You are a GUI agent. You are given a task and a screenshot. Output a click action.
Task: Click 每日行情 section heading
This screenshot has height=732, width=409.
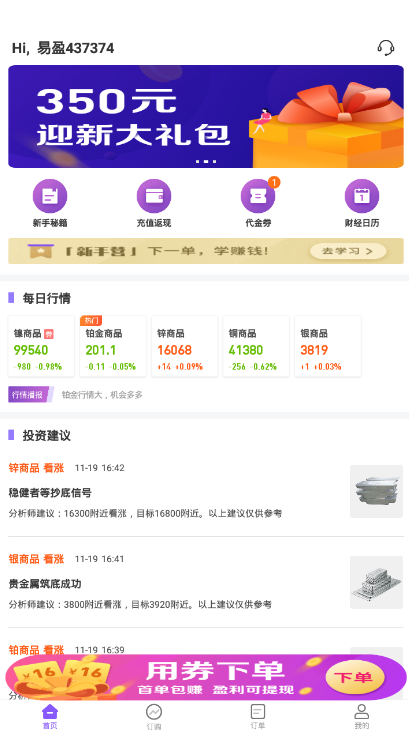tap(47, 298)
